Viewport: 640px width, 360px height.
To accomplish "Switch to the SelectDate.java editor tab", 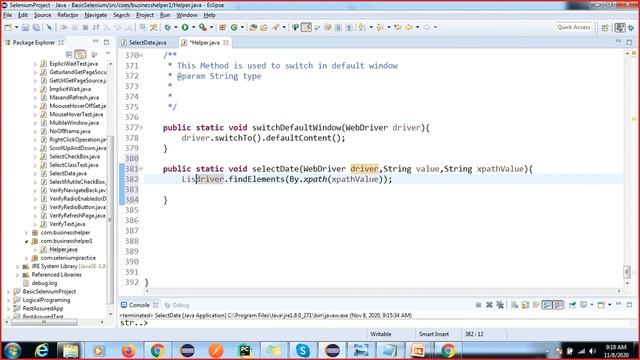I will tap(147, 42).
